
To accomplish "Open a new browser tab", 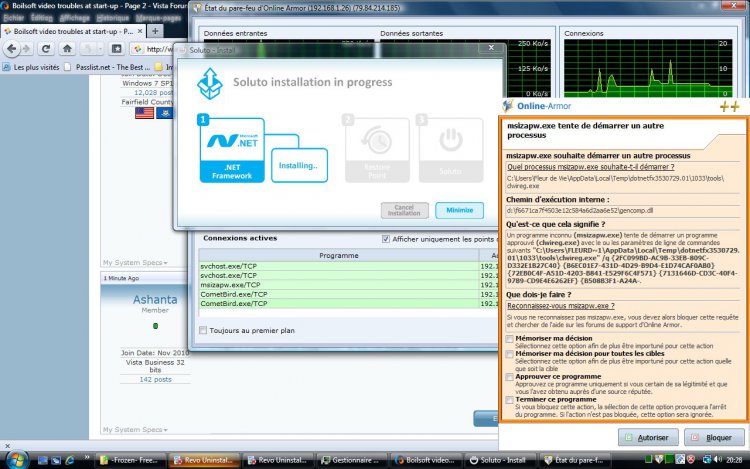I will point(155,31).
